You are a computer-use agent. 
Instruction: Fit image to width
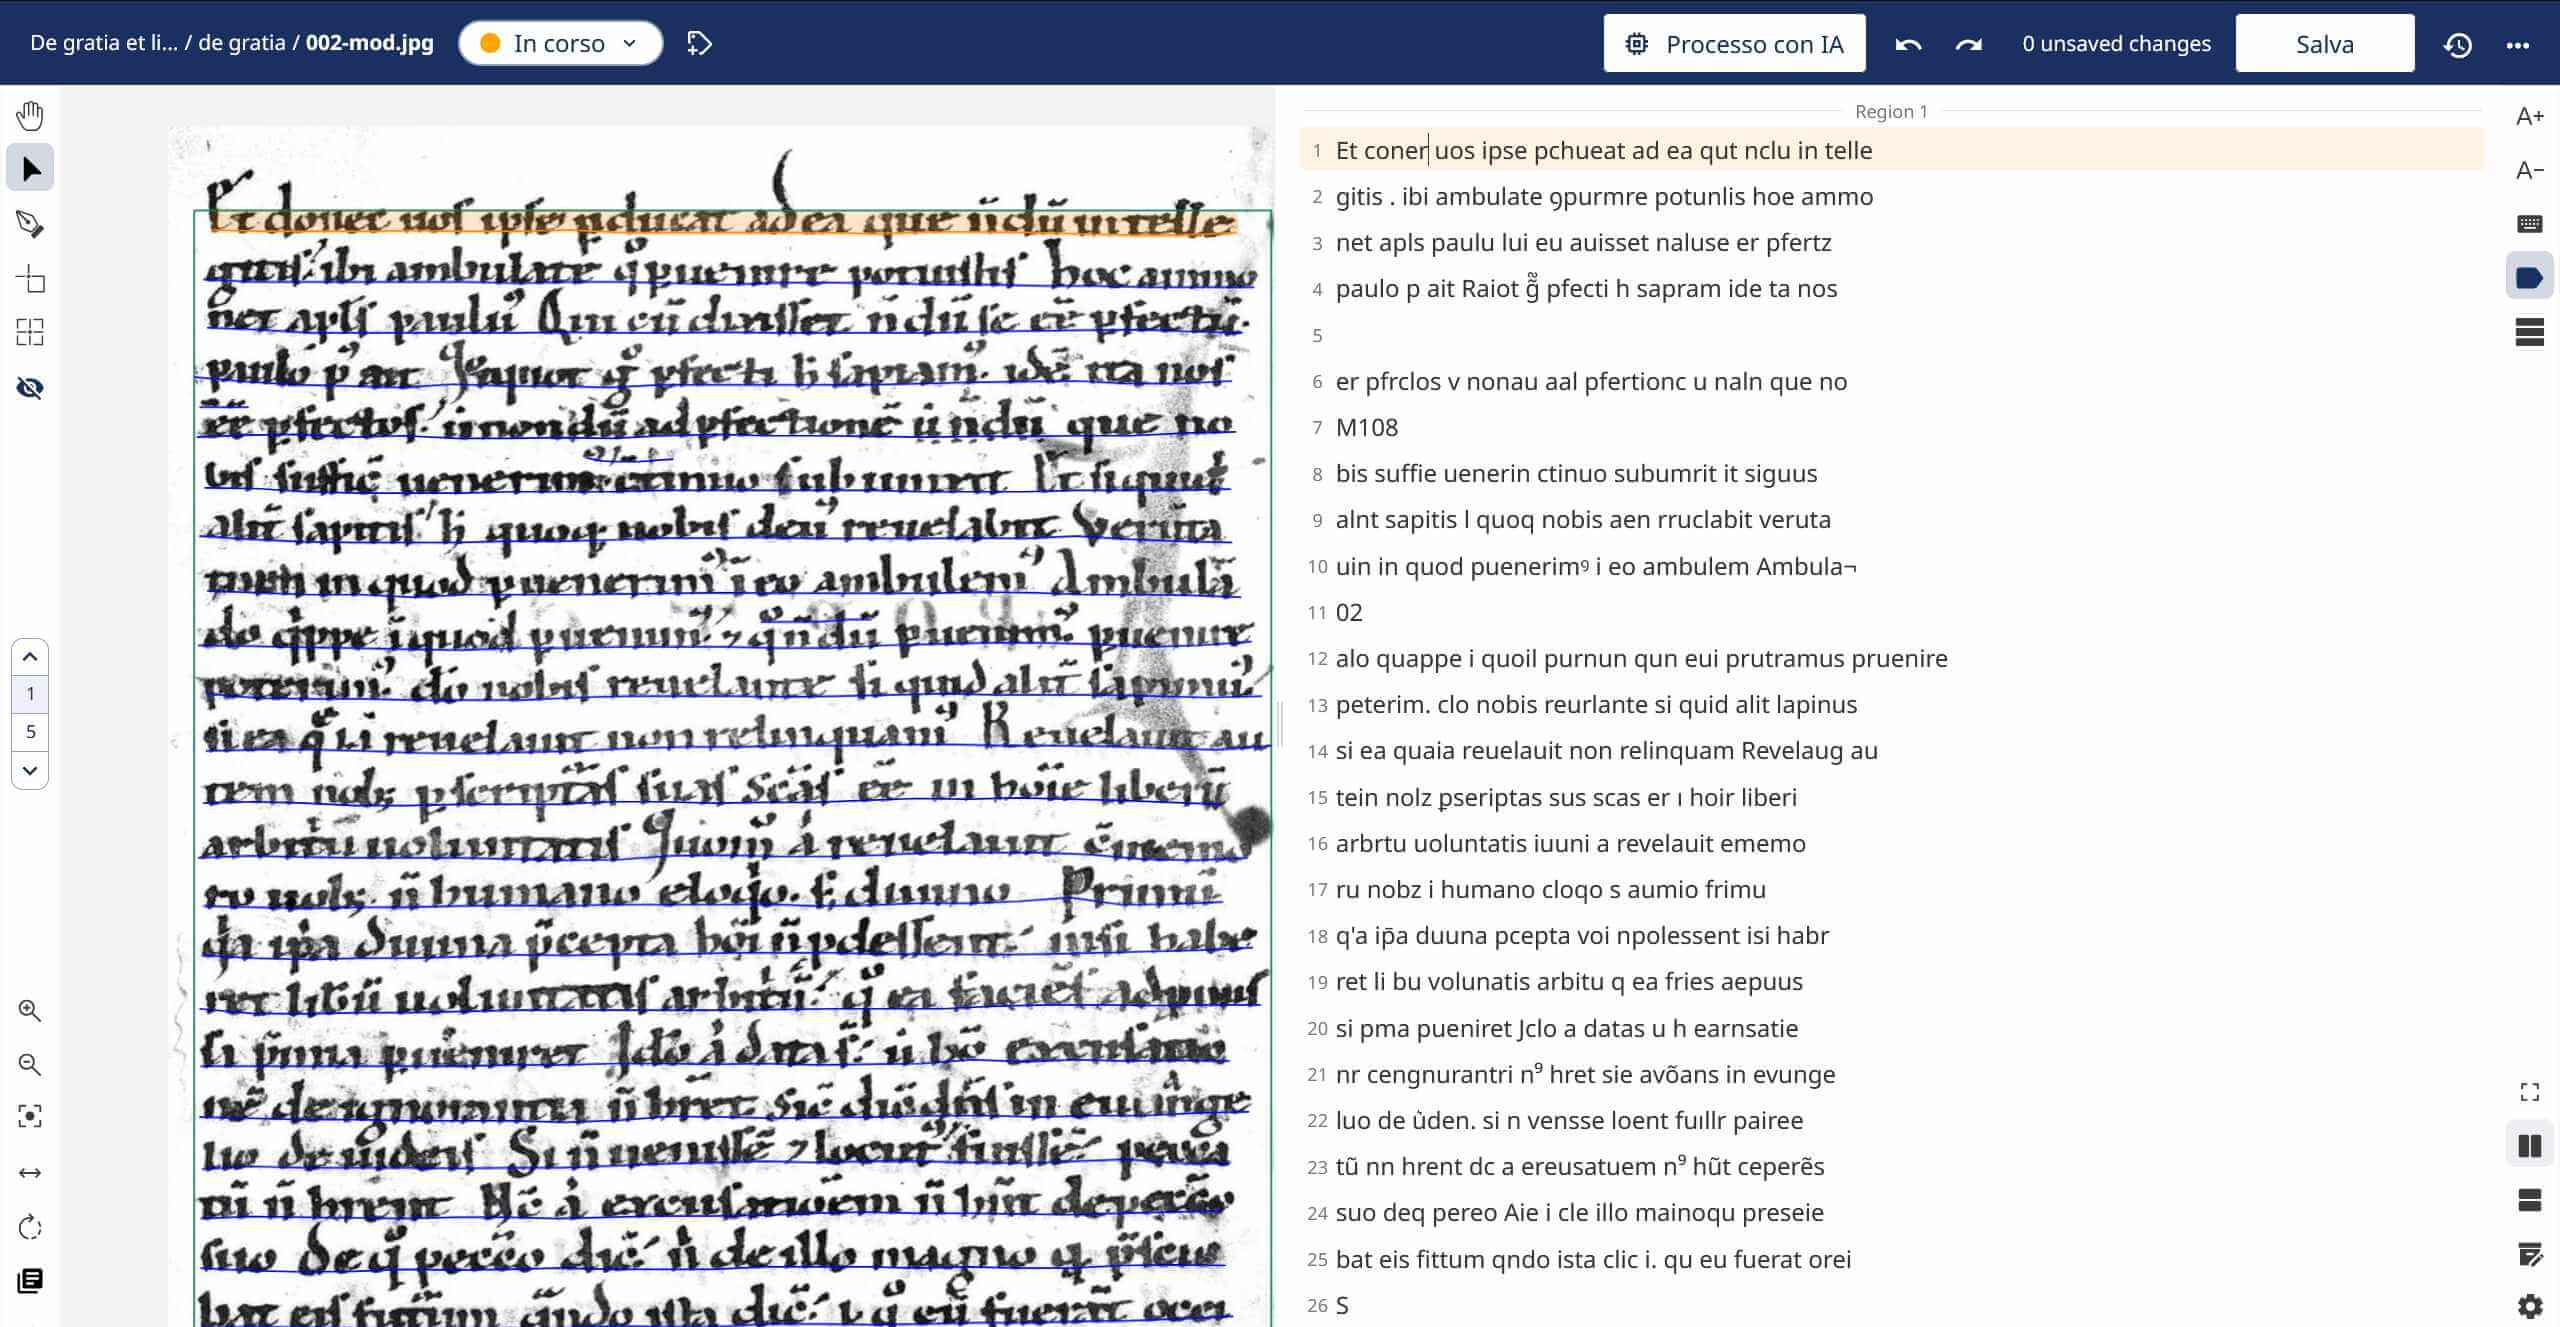point(30,1172)
